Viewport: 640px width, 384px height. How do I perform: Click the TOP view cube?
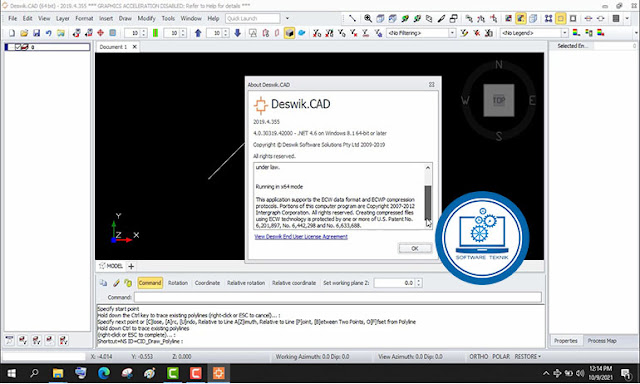coord(499,100)
